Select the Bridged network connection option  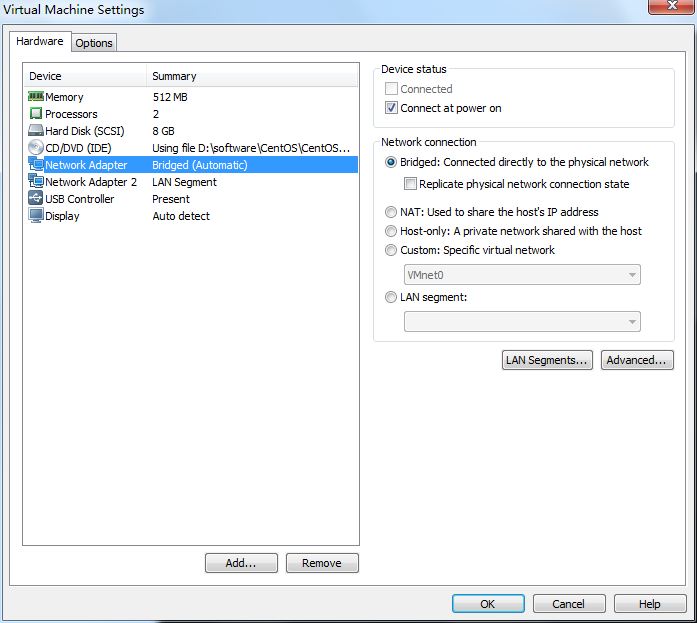pyautogui.click(x=391, y=162)
